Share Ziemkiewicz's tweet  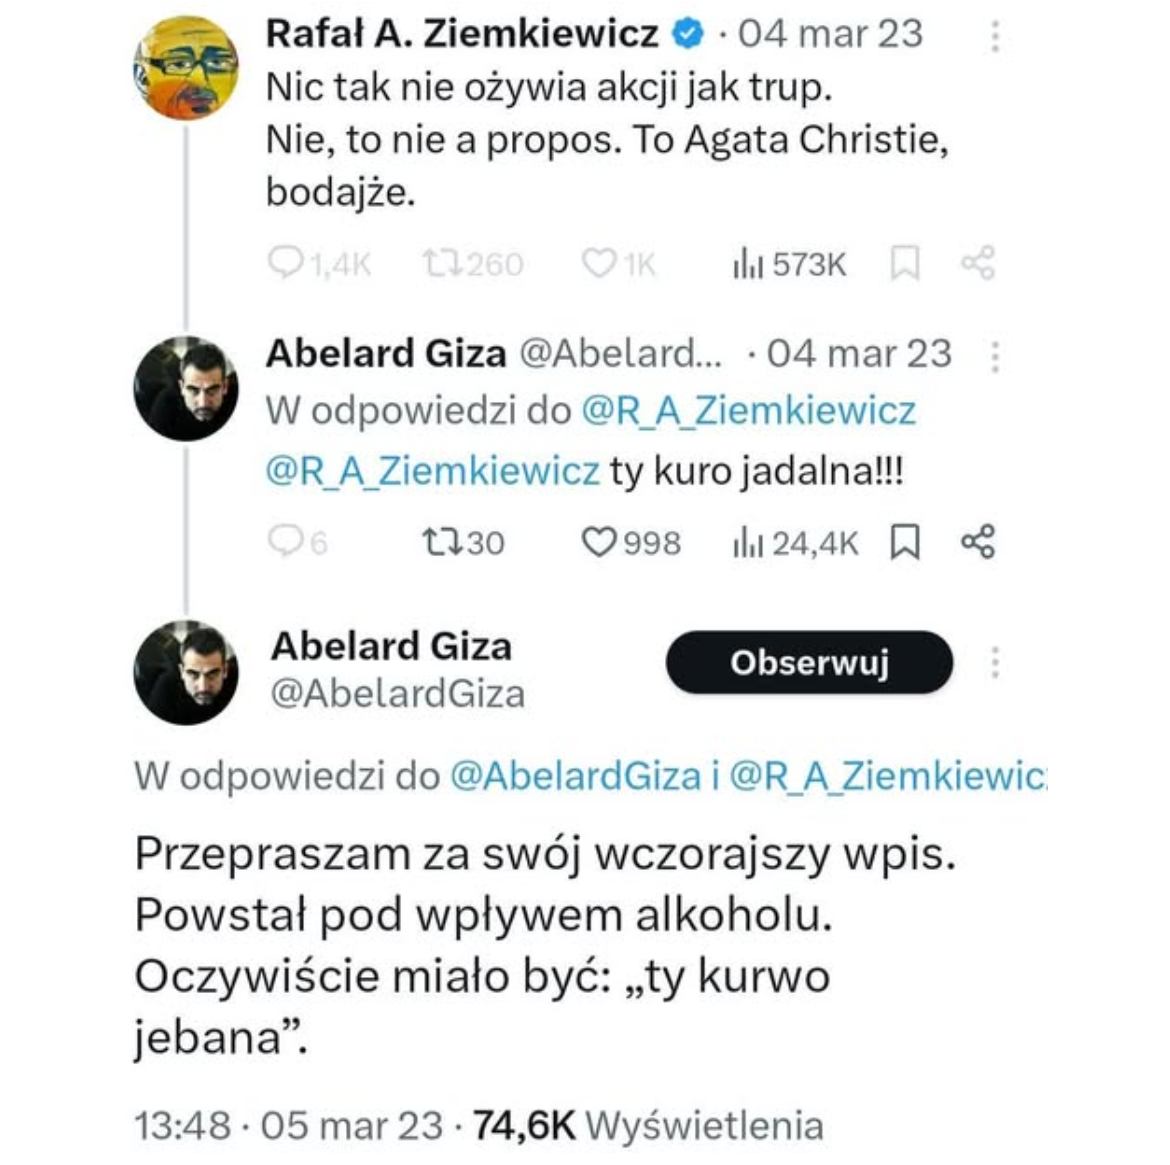point(978,263)
